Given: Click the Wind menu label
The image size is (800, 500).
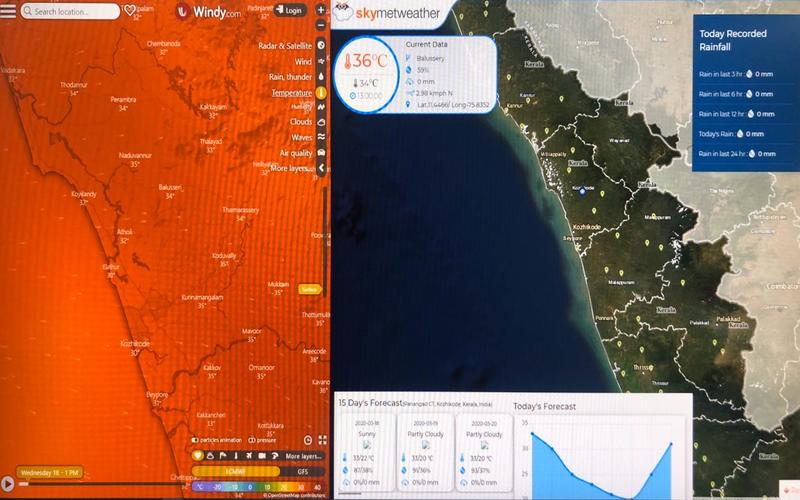Looking at the screenshot, I should pyautogui.click(x=303, y=61).
